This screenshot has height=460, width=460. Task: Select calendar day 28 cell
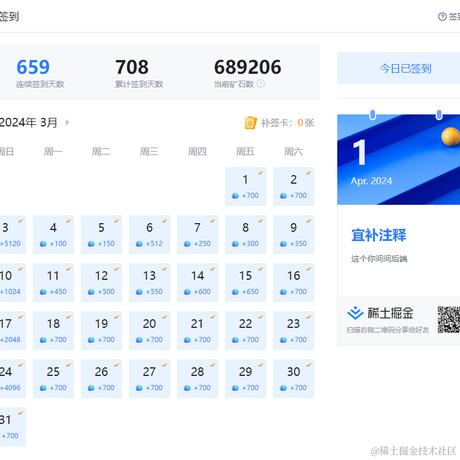[x=197, y=378]
